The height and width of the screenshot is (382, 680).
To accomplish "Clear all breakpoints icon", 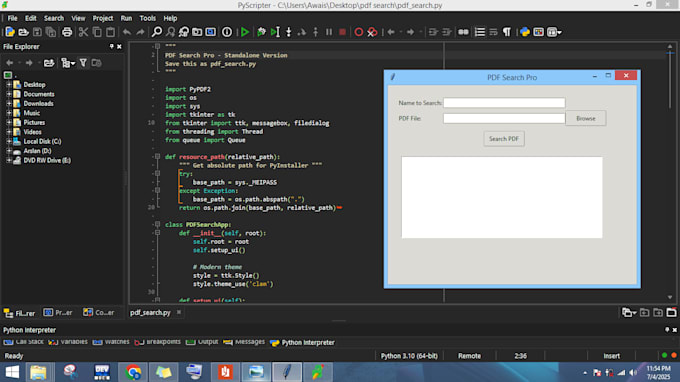I will [372, 32].
